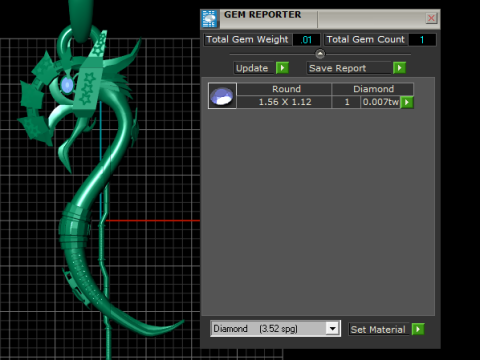Click the Total Gem Weight label
This screenshot has height=360, width=480.
click(x=247, y=40)
